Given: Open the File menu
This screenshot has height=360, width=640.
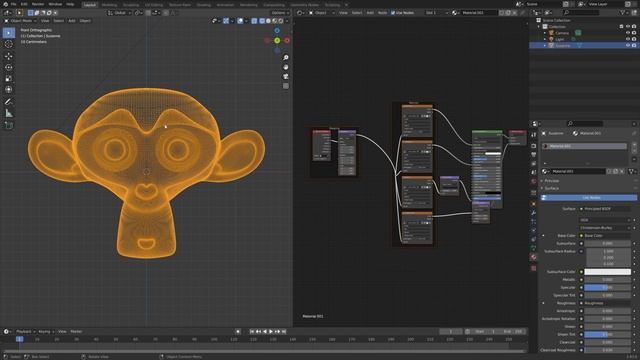Looking at the screenshot, I should click(13, 4).
